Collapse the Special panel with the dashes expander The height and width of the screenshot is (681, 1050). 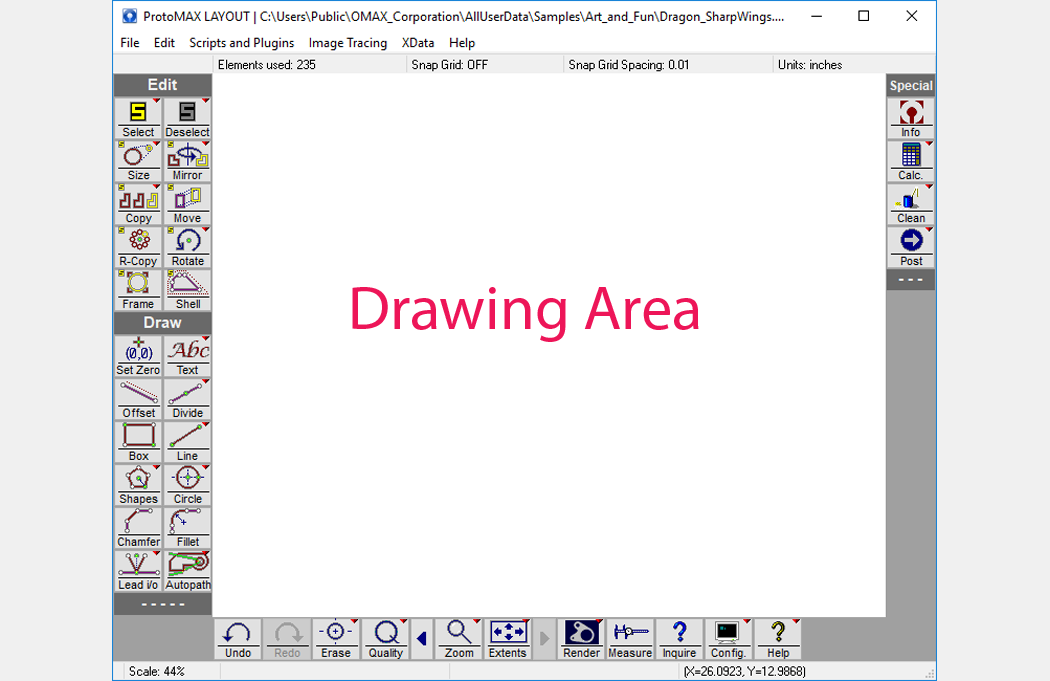coord(910,279)
